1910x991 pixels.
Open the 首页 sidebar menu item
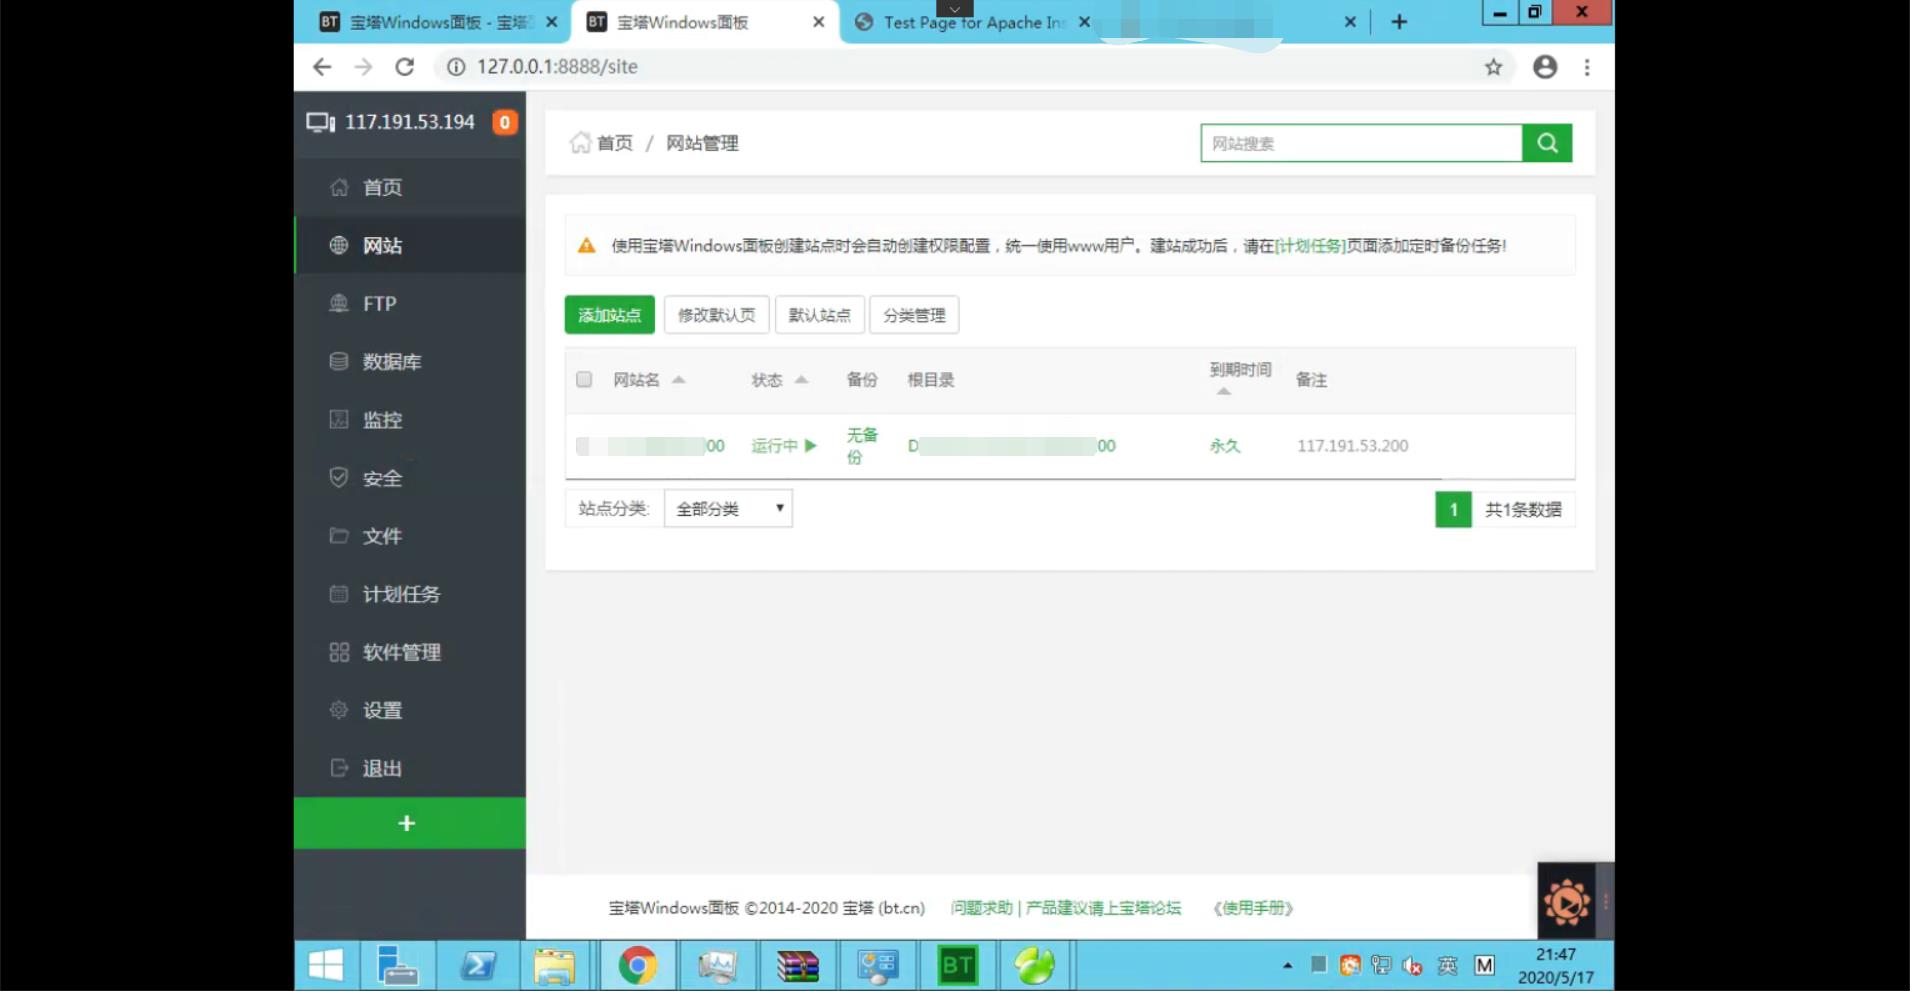pos(410,187)
